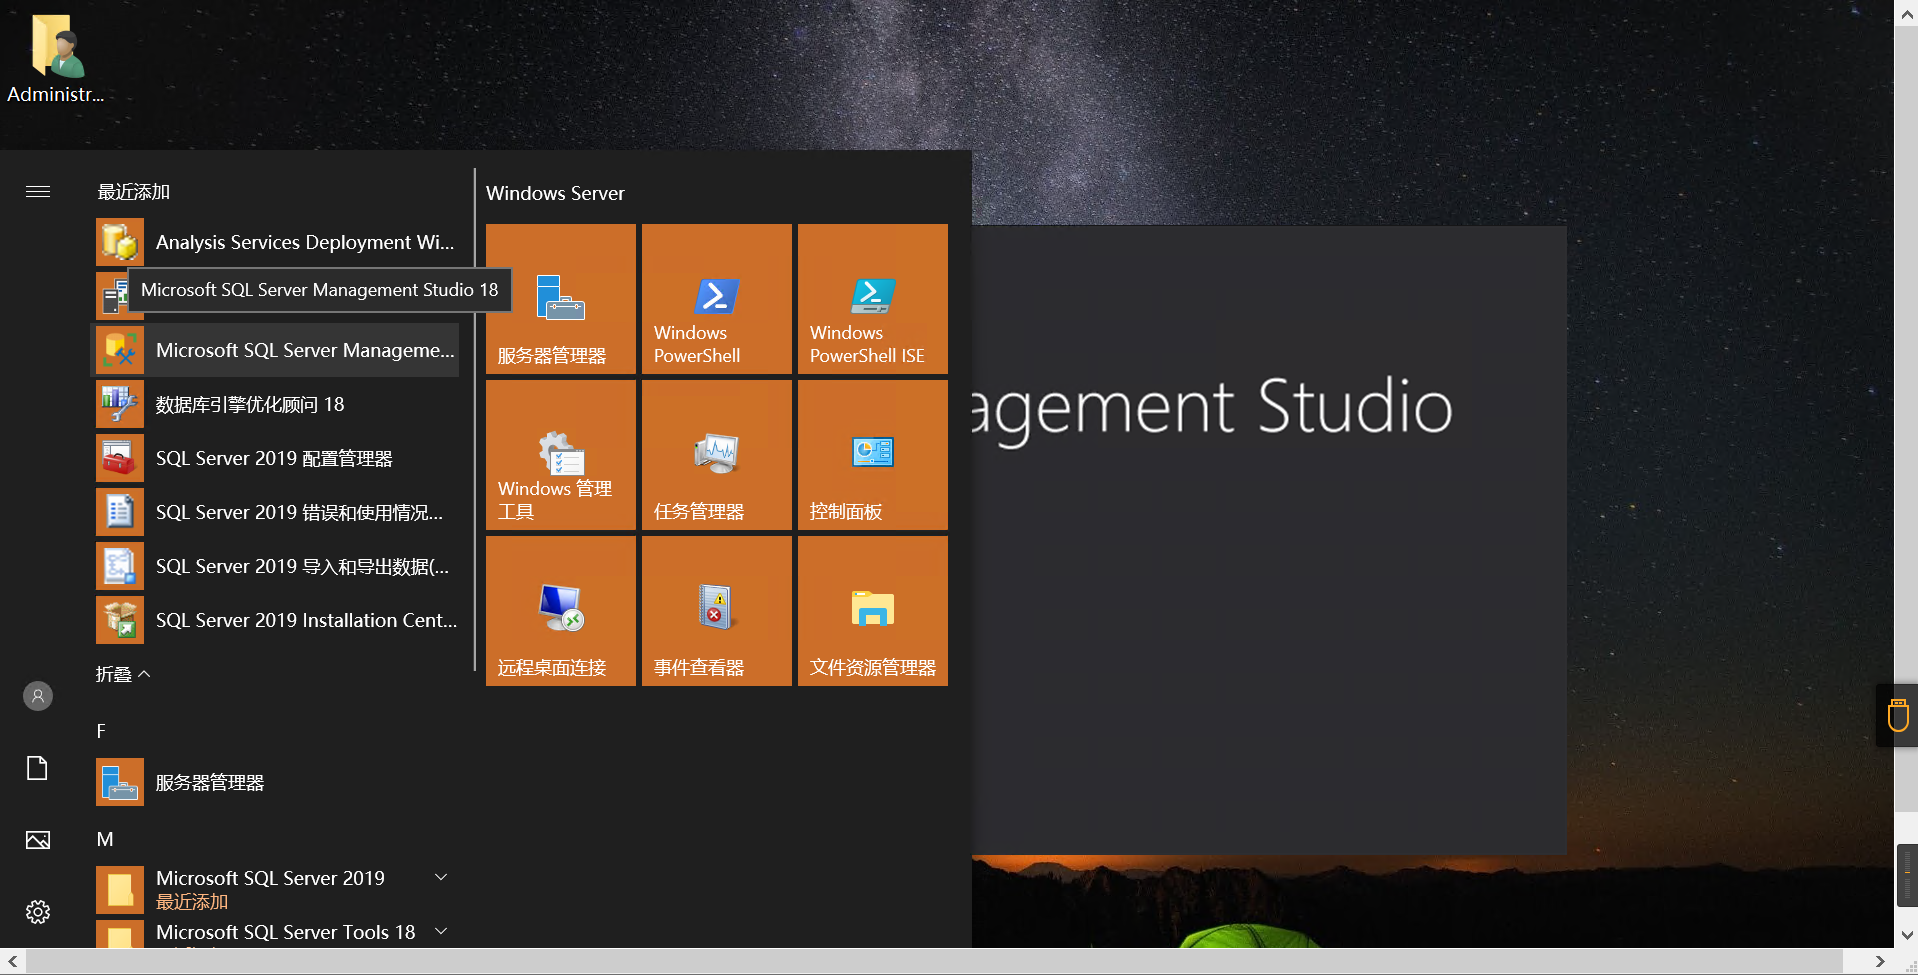The image size is (1918, 975).
Task: Open the 控制面板 tile
Action: click(873, 455)
